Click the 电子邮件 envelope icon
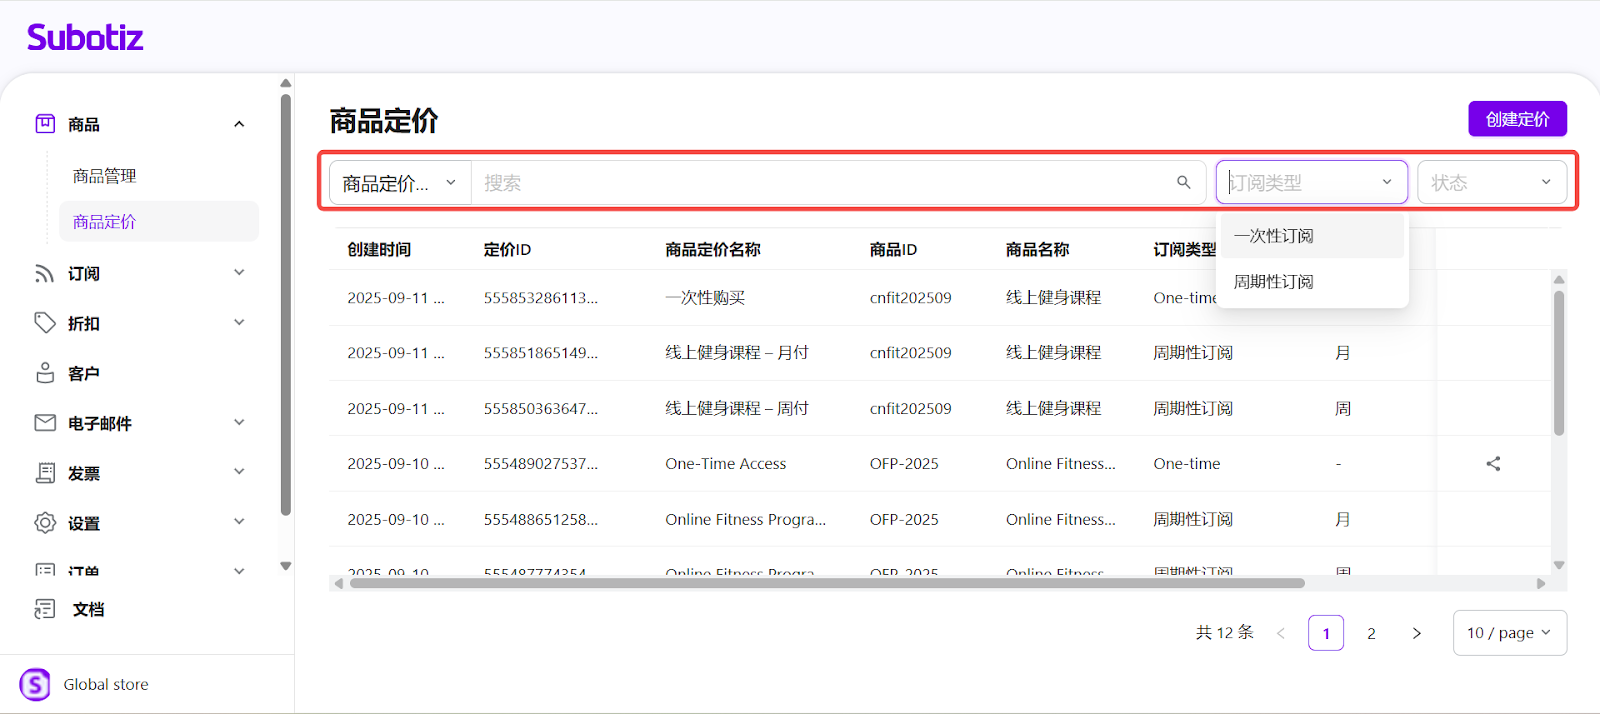Image resolution: width=1600 pixels, height=714 pixels. click(x=45, y=423)
